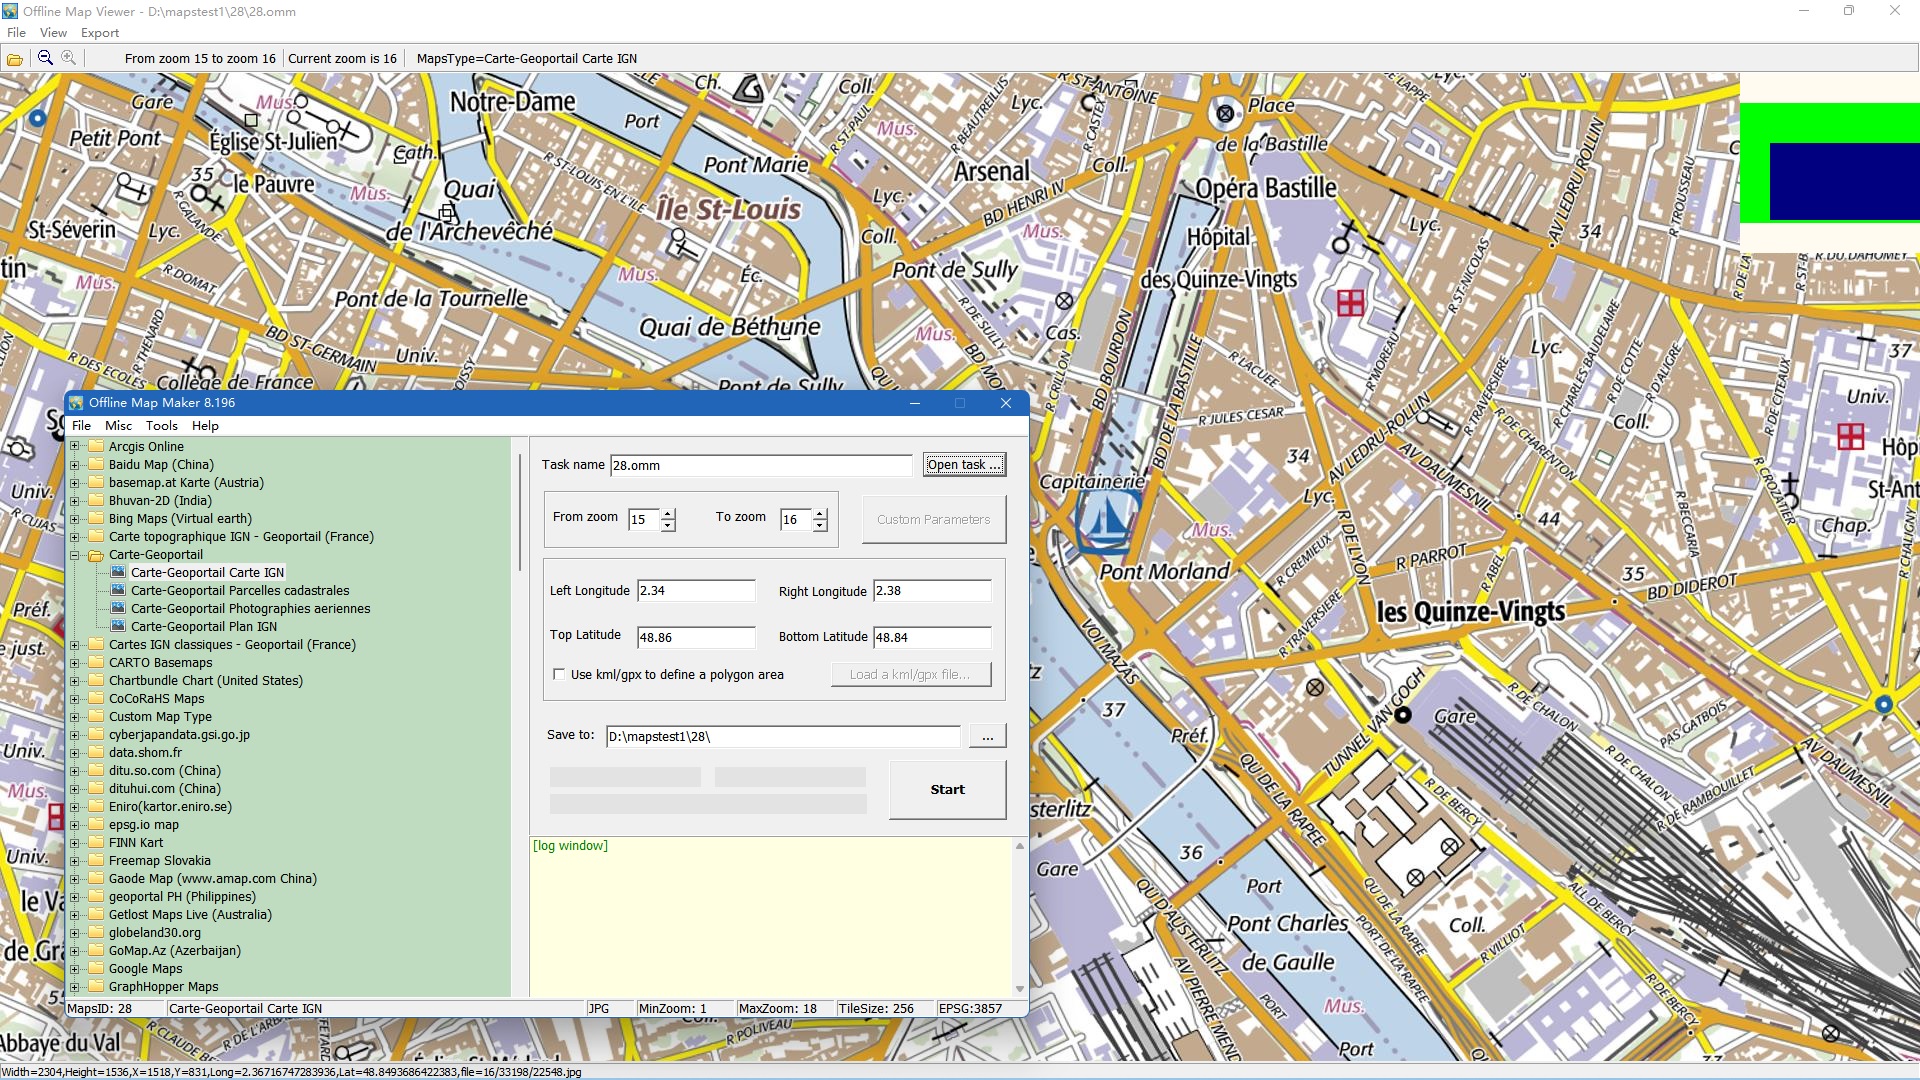Increase the From zoom spinner value
The height and width of the screenshot is (1080, 1920).
(668, 514)
